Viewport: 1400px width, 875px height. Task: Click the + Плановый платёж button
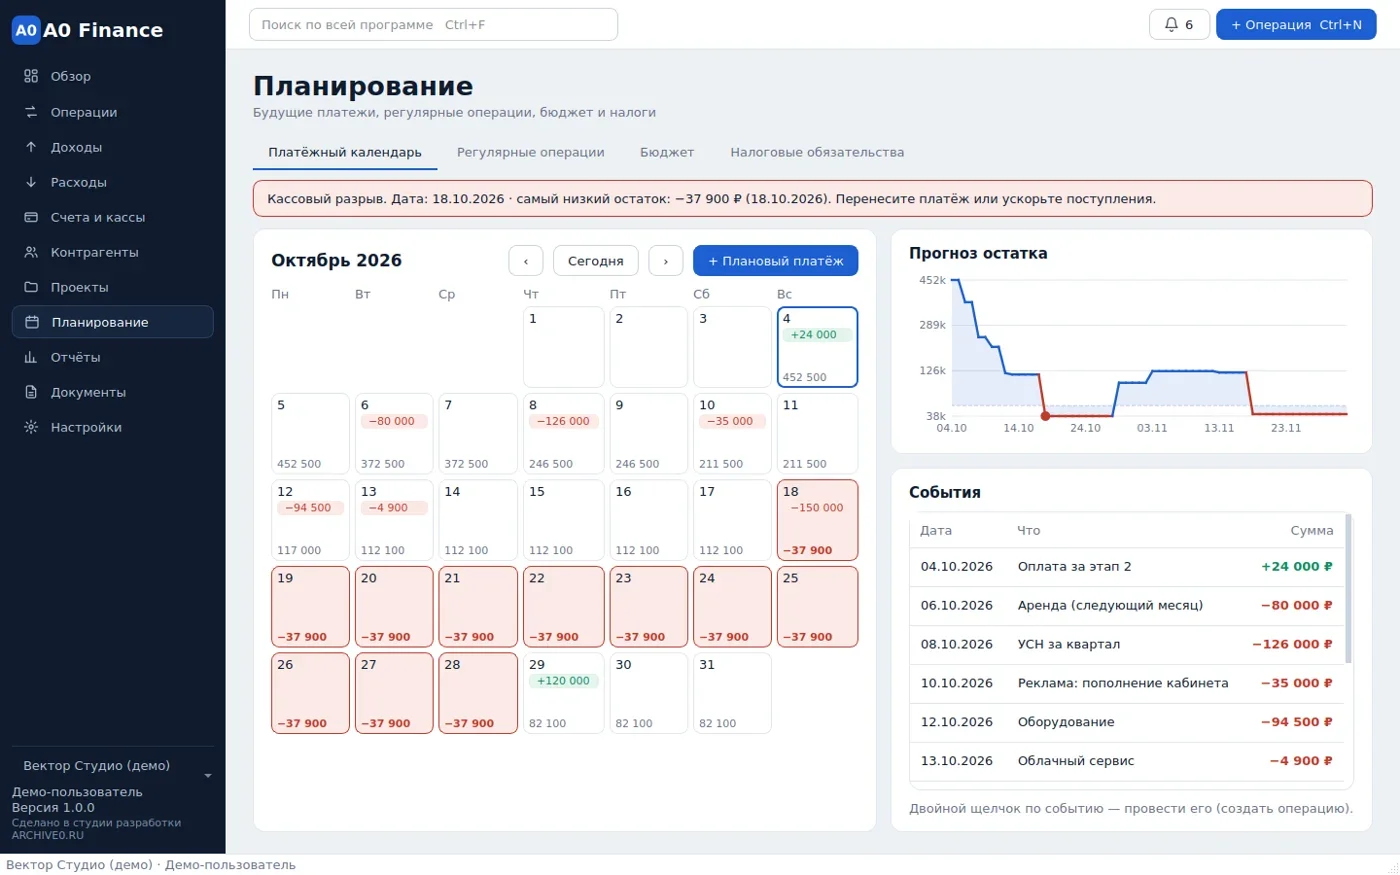click(x=775, y=260)
